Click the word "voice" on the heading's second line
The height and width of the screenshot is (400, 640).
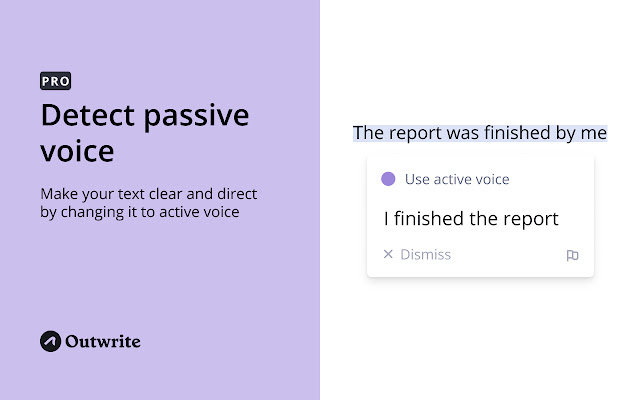[77, 151]
